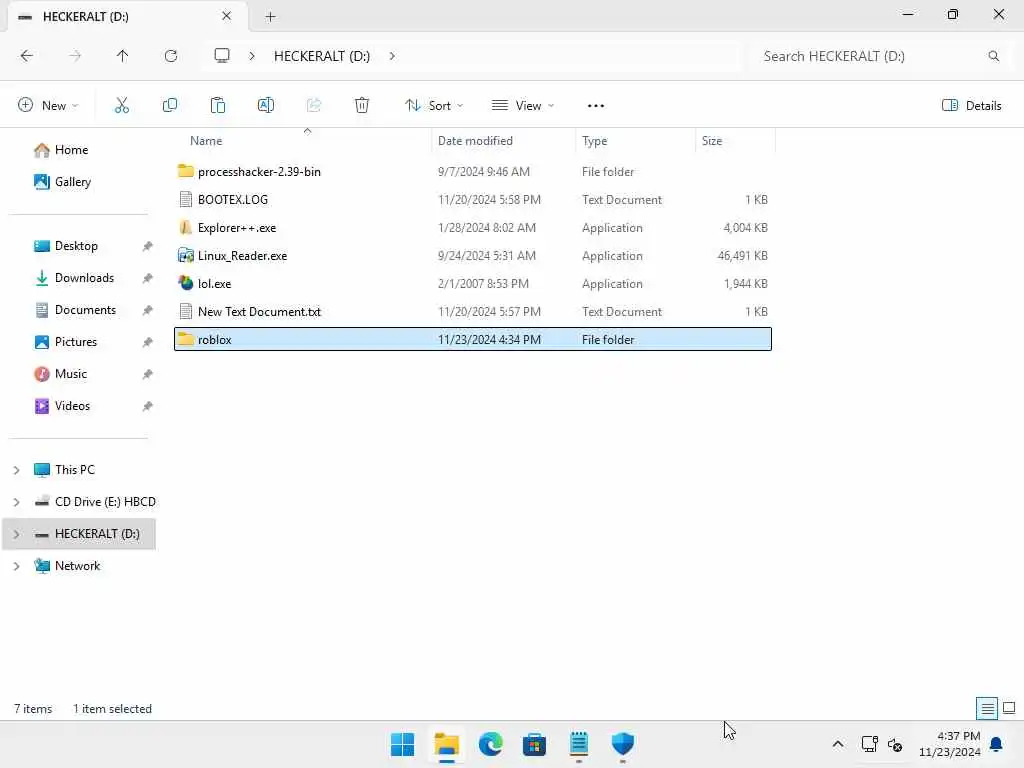
Task: Sort by Size column header
Action: point(712,140)
